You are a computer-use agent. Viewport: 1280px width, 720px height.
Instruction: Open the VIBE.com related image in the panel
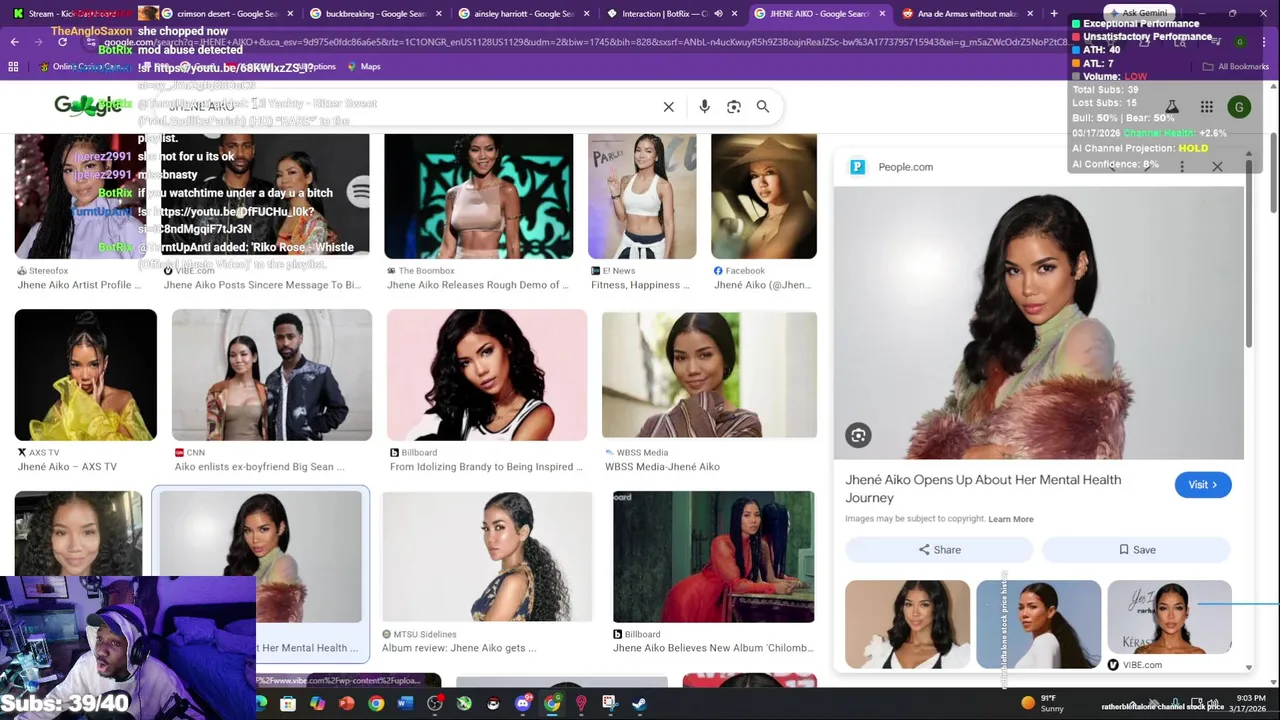coord(1169,617)
